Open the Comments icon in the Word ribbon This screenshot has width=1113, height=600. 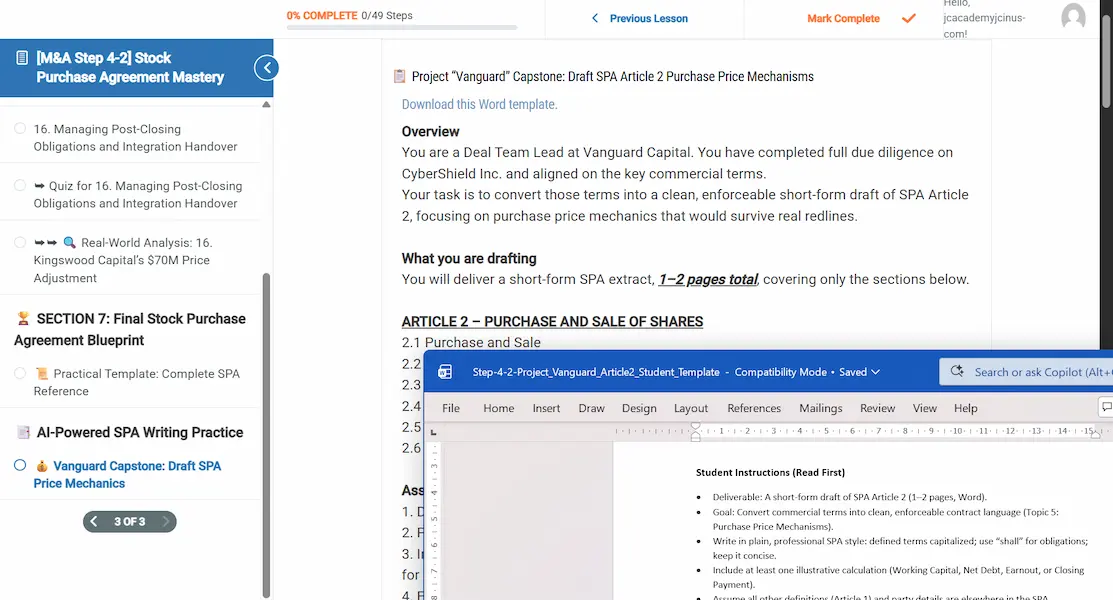(x=1106, y=408)
